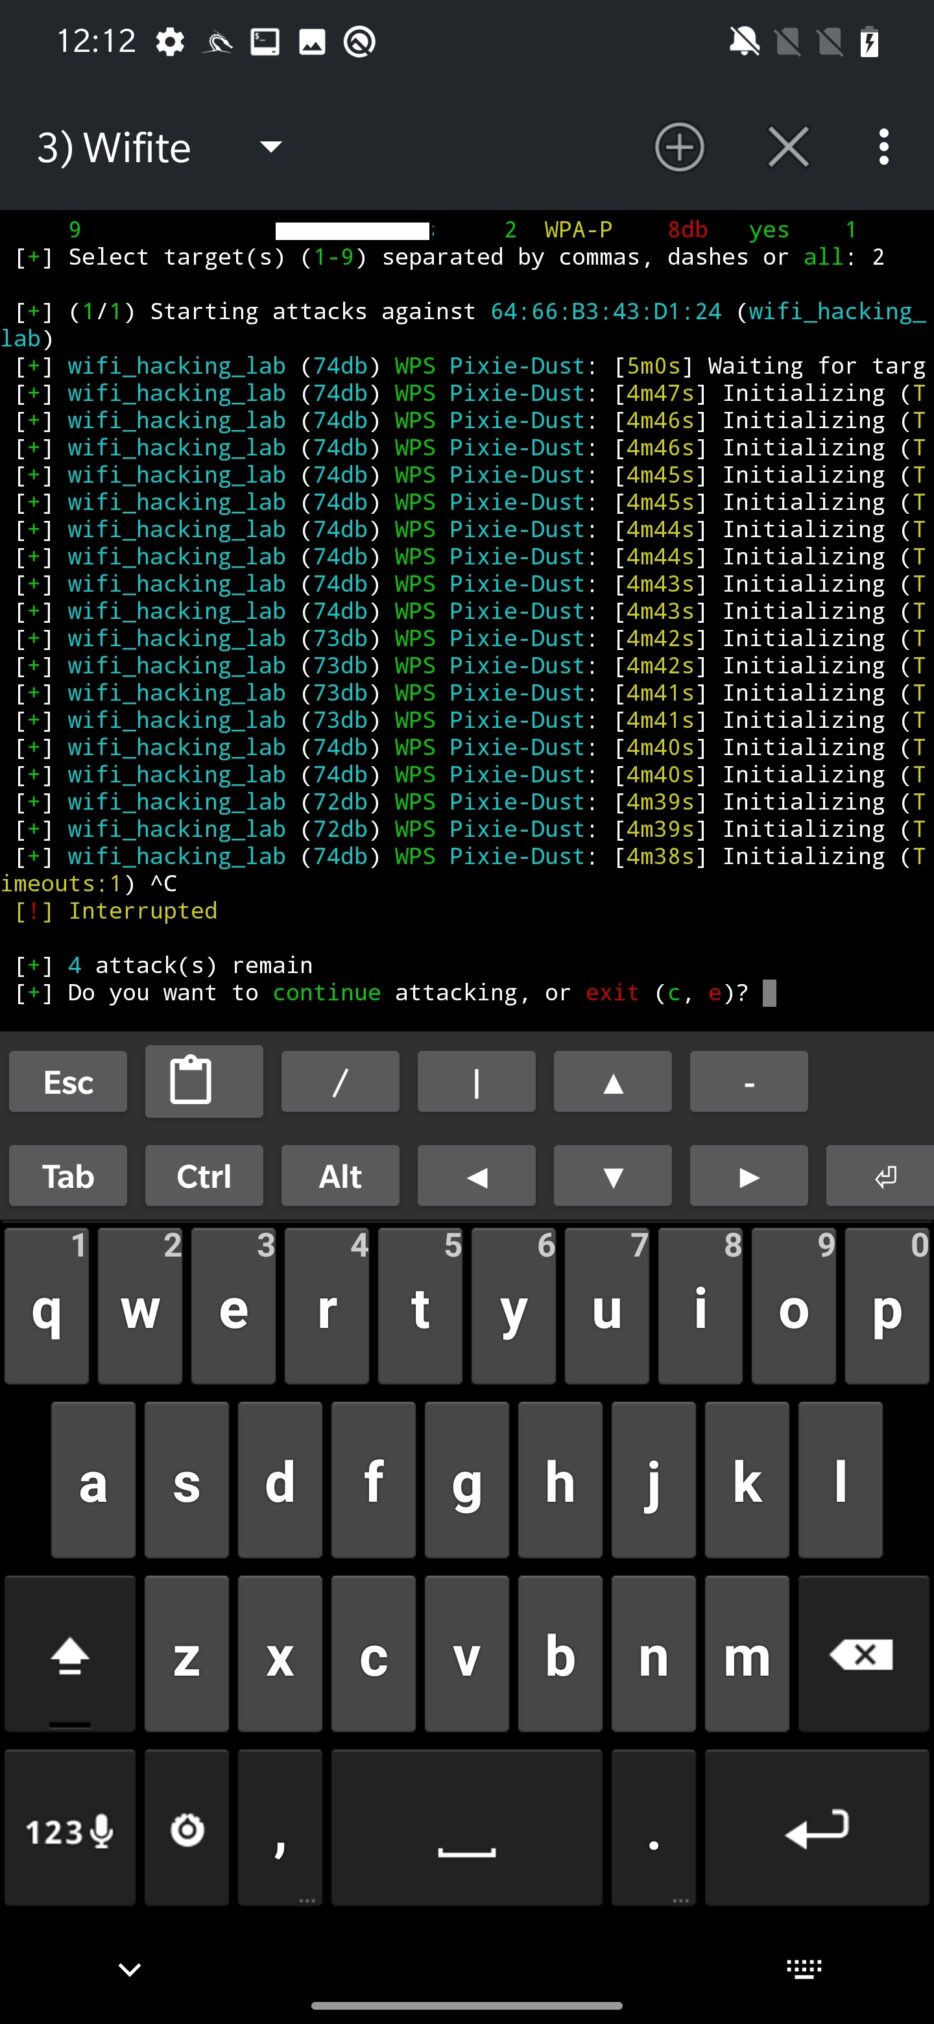
Task: Tap the q key
Action: pos(46,1306)
